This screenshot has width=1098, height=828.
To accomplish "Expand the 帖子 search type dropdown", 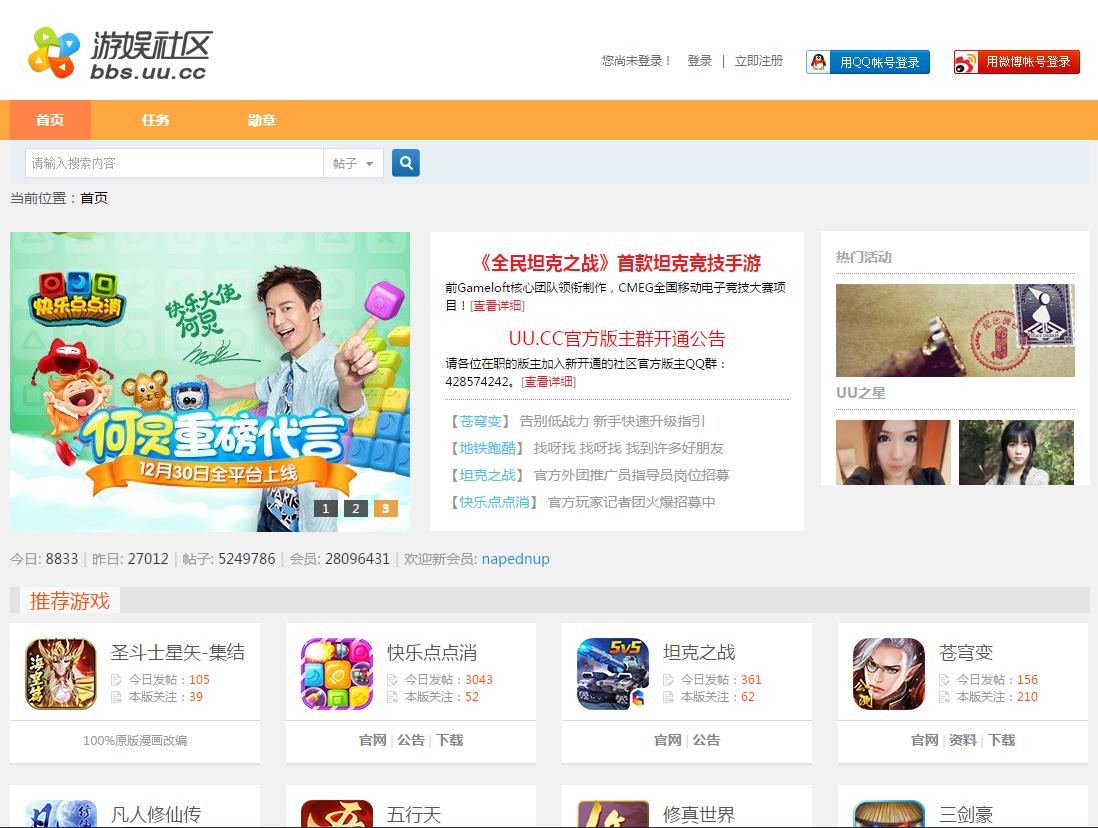I will click(x=353, y=163).
